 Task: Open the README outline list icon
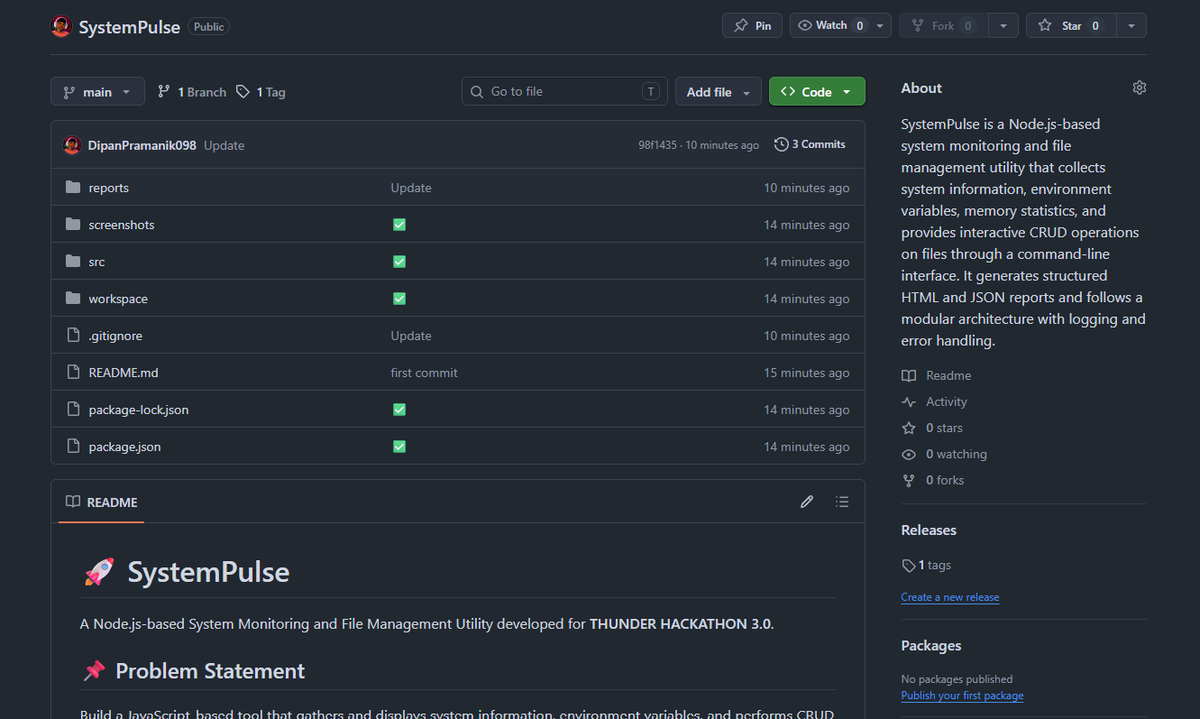click(x=842, y=502)
